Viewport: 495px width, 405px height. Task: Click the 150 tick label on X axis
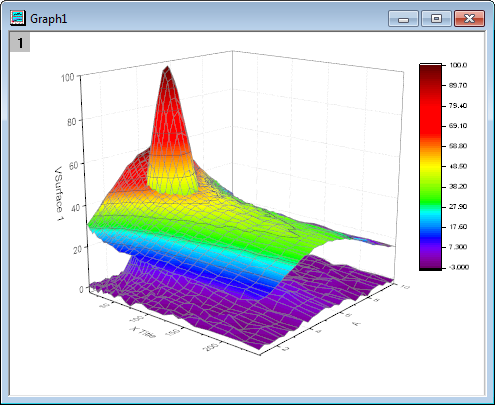[174, 332]
